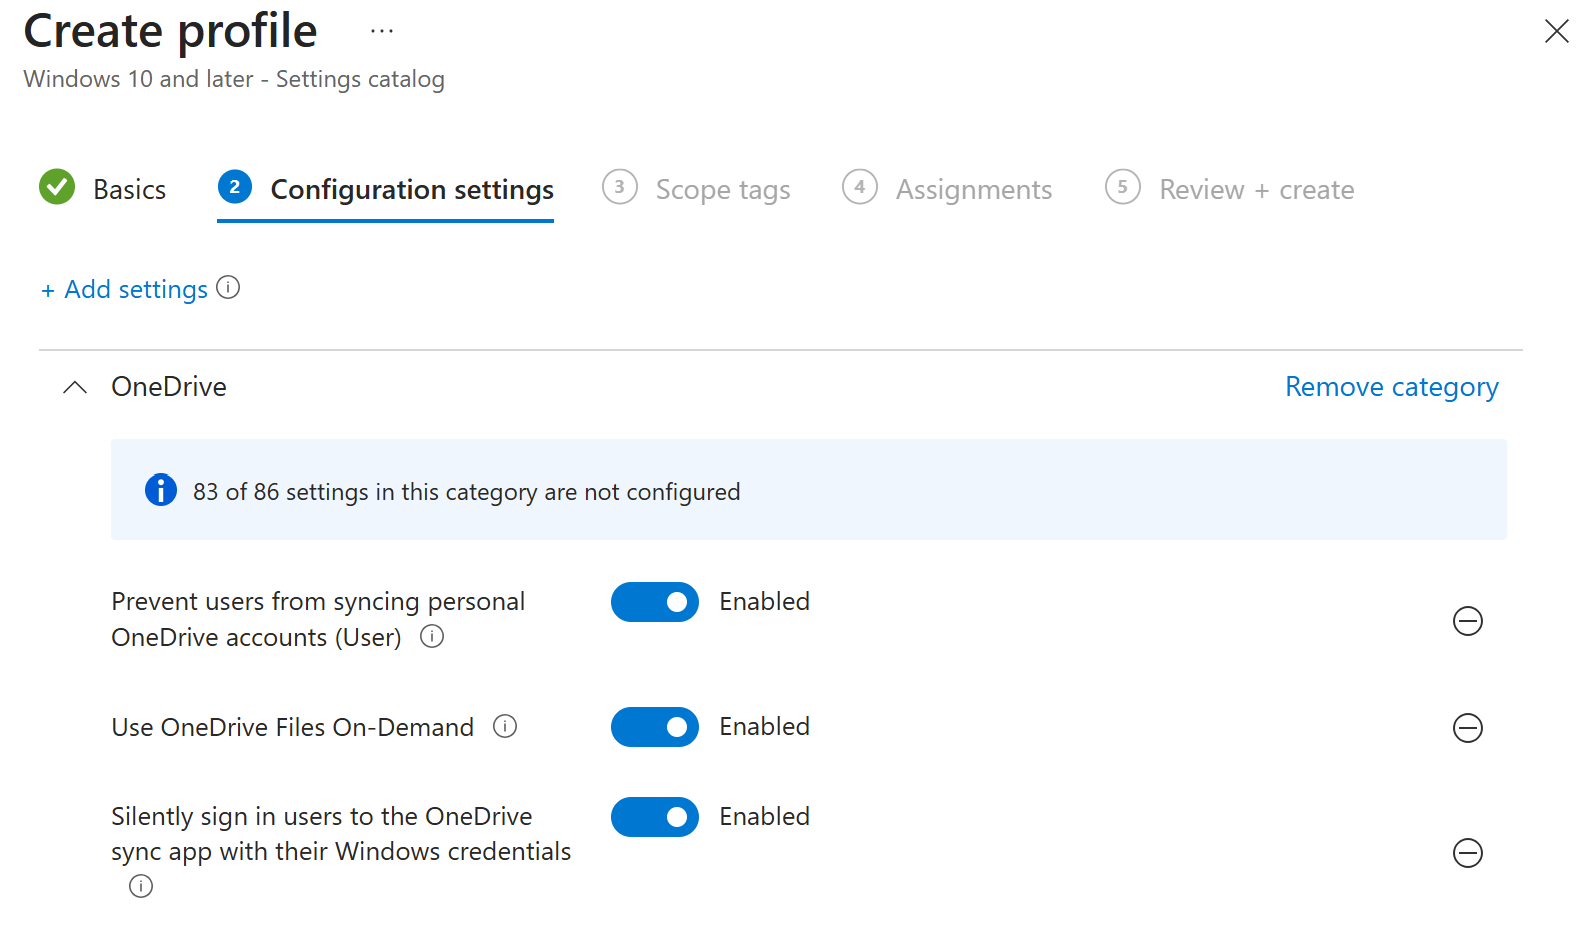Click 'Windows 10 and later - Settings catalog' subtitle
1590x946 pixels.
point(234,79)
